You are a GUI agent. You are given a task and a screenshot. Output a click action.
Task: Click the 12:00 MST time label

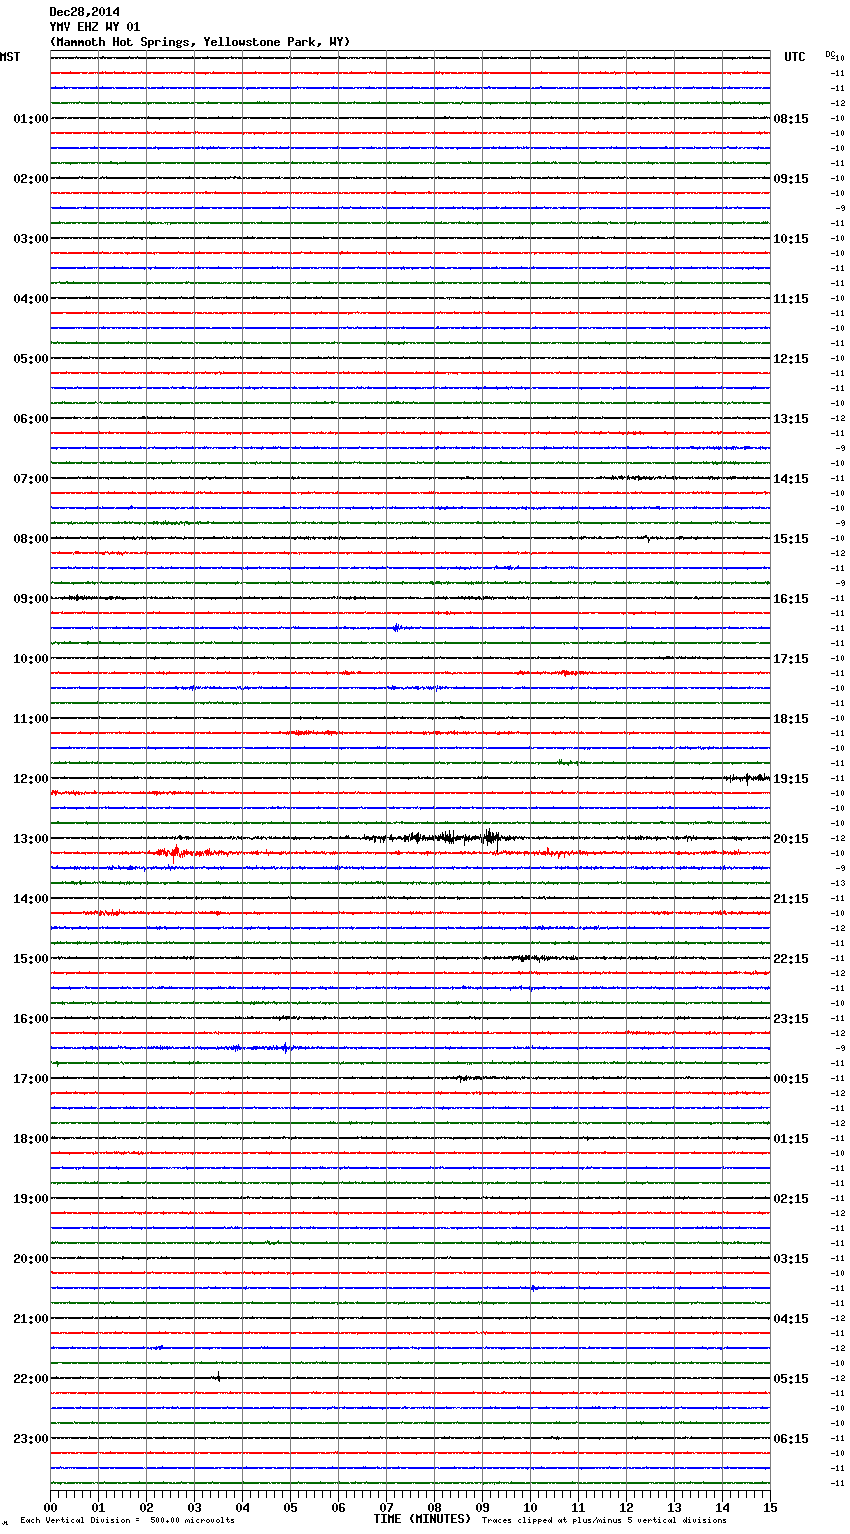31,779
